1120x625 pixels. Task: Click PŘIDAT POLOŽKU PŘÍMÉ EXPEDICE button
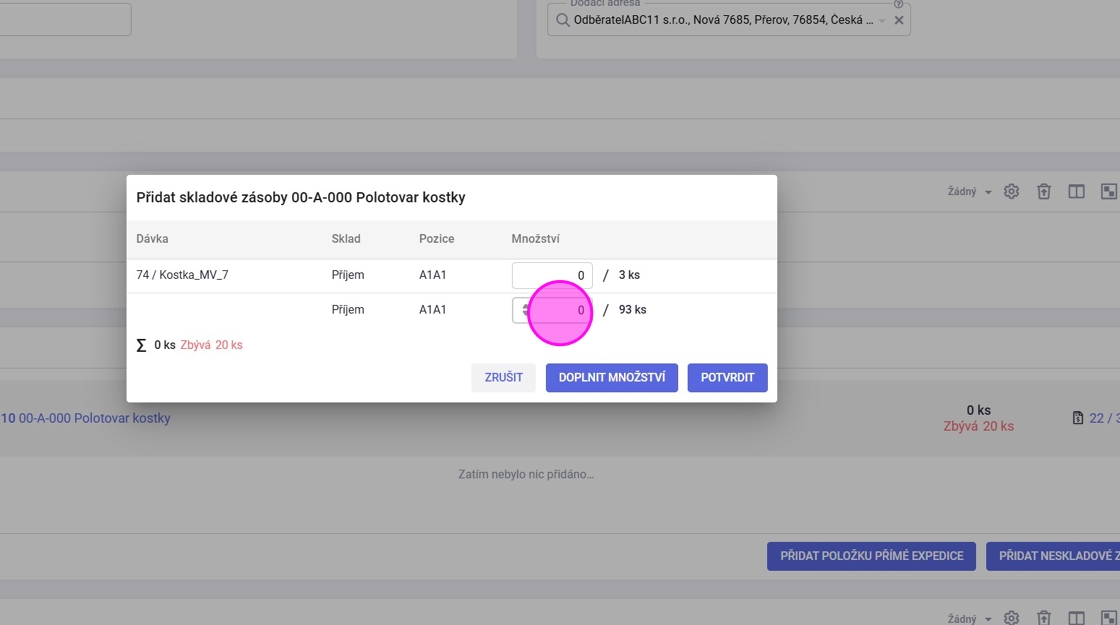tap(871, 556)
